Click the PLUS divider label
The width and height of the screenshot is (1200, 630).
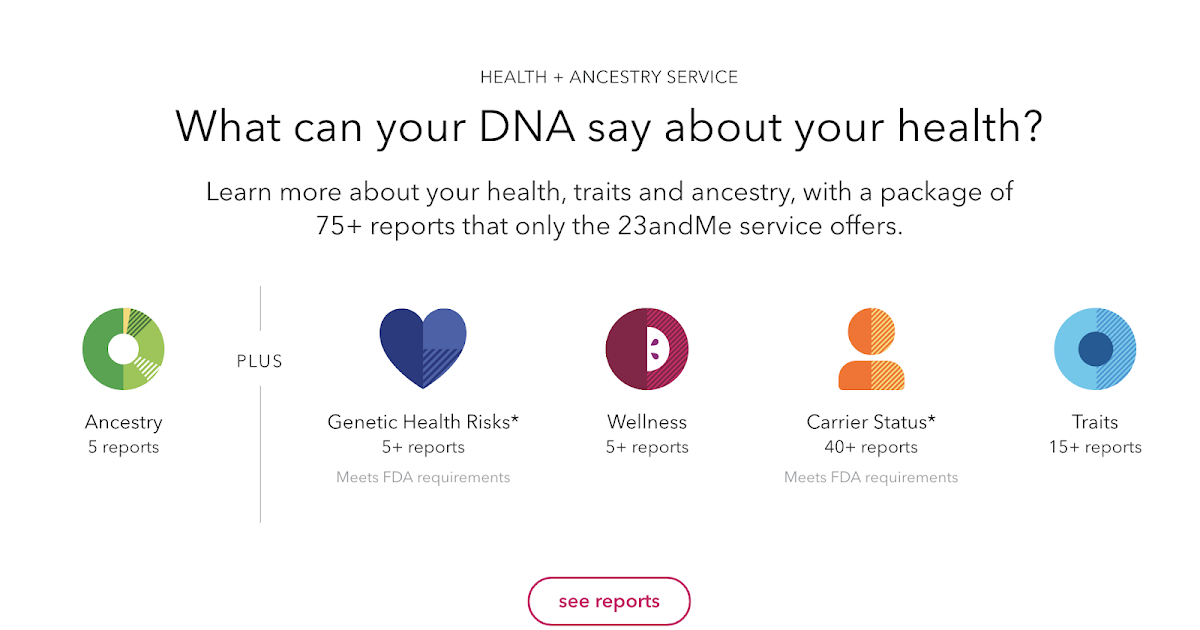[x=260, y=360]
